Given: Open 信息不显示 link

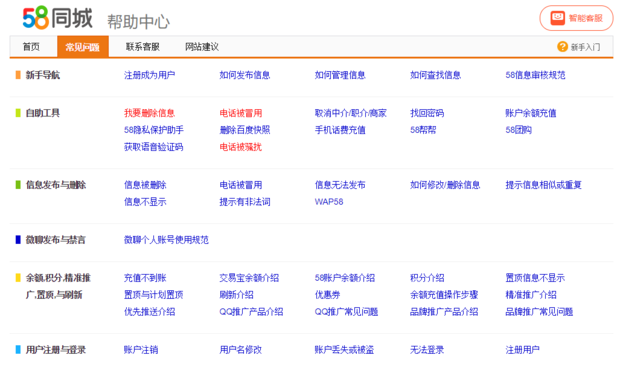Looking at the screenshot, I should (145, 202).
